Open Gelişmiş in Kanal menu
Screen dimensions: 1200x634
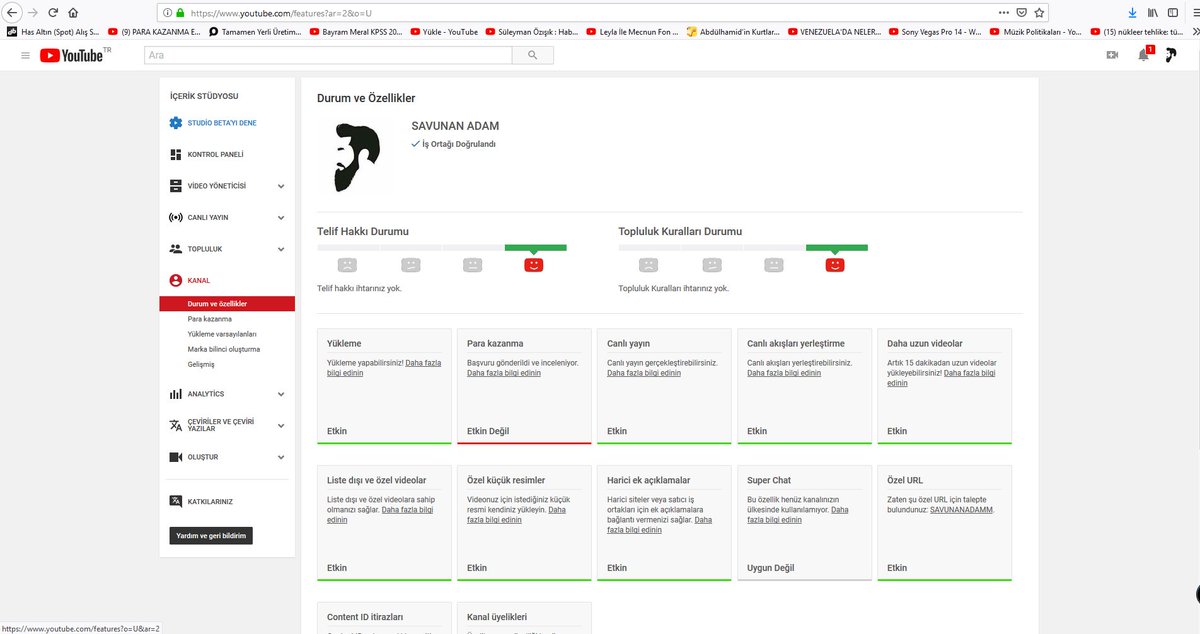click(201, 364)
